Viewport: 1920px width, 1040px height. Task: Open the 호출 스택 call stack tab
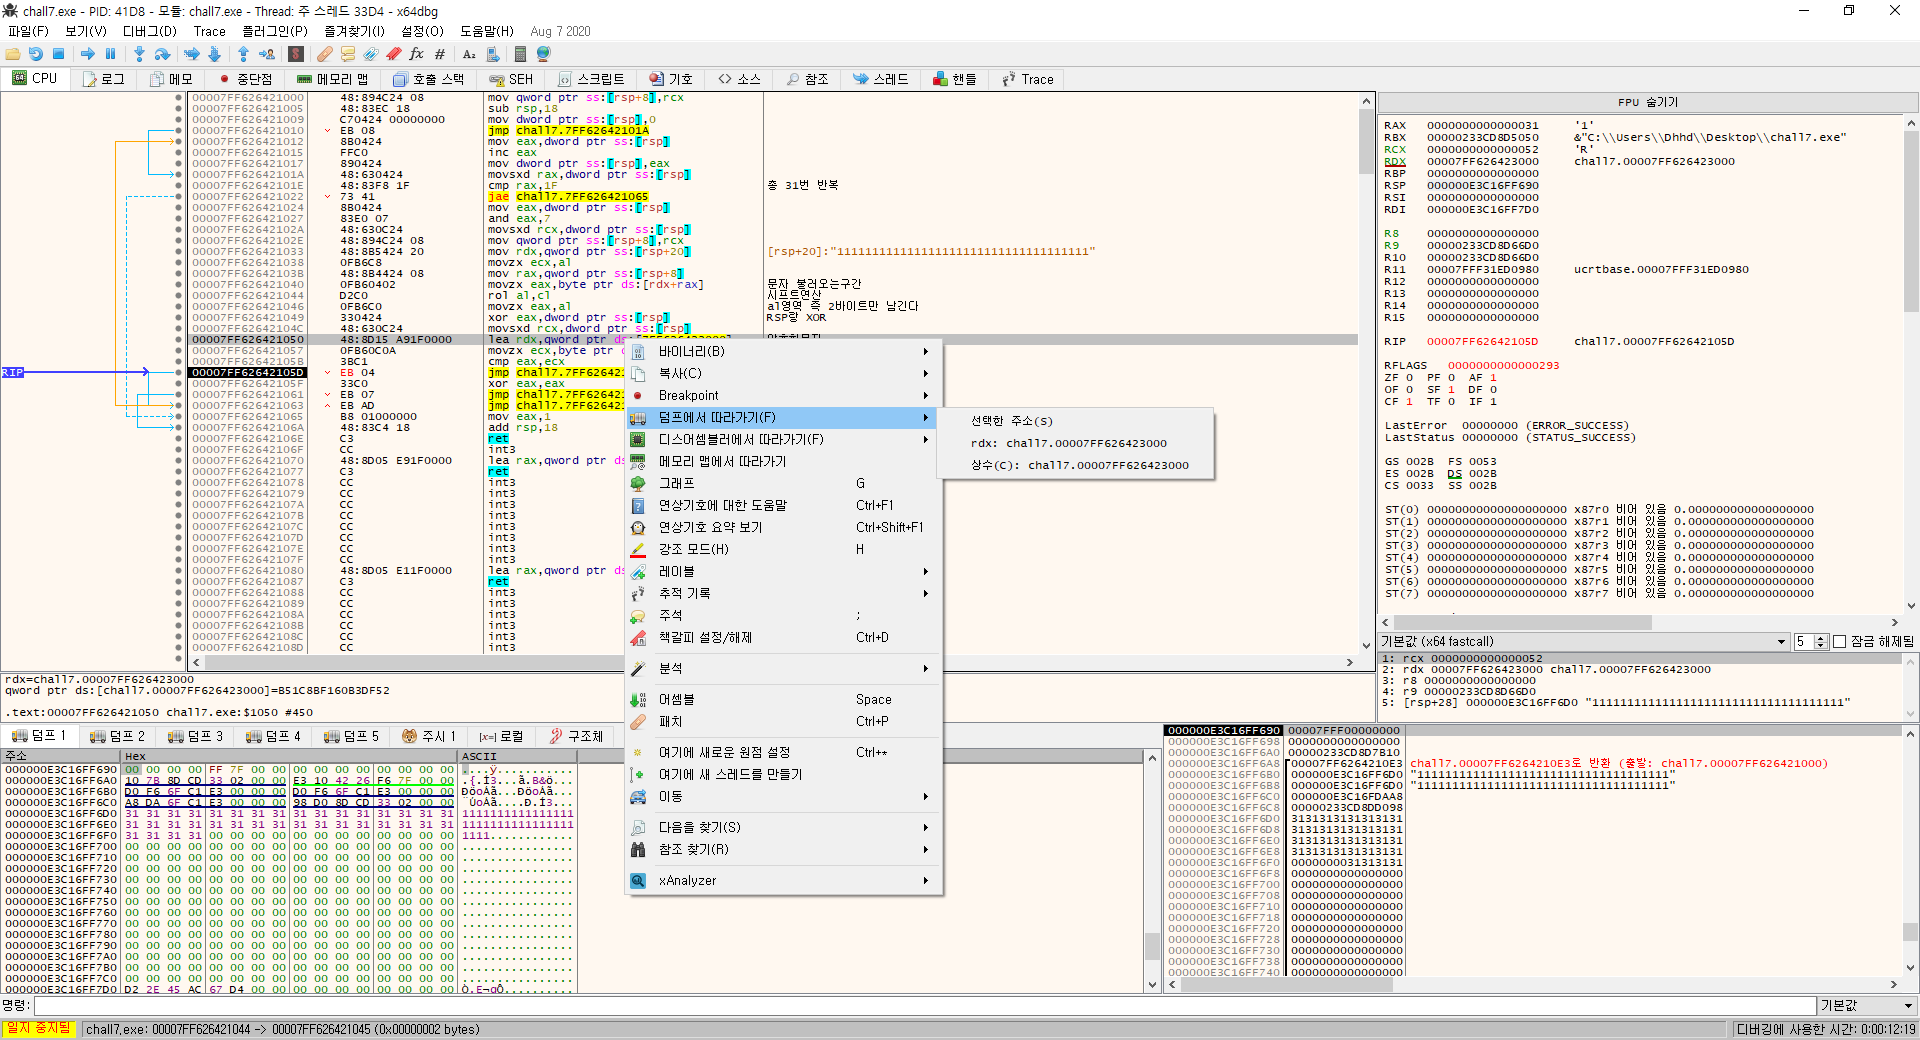[429, 79]
